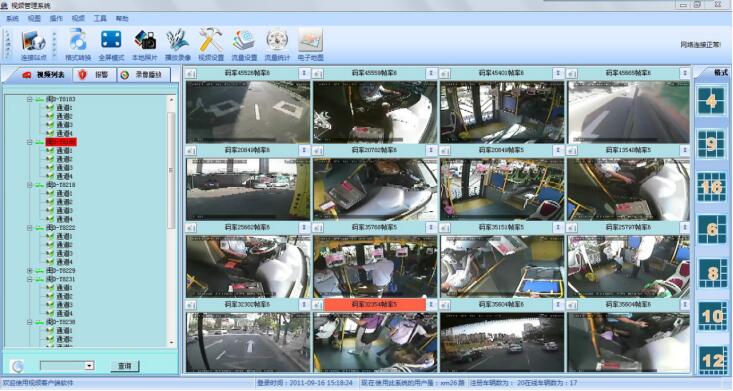The width and height of the screenshot is (733, 391).
Task: Toggle sound on the 码率45528 video pane
Action: pyautogui.click(x=191, y=73)
